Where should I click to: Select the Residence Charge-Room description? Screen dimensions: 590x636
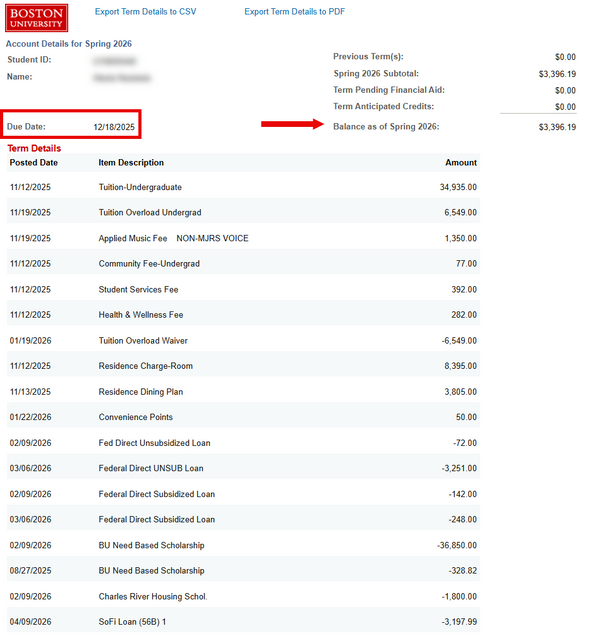pos(146,366)
